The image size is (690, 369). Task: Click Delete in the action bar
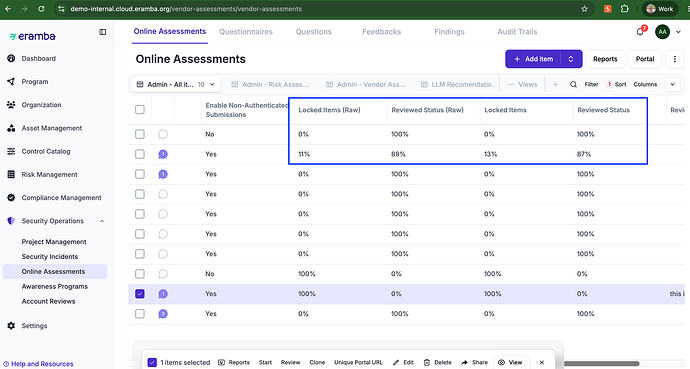pyautogui.click(x=438, y=362)
